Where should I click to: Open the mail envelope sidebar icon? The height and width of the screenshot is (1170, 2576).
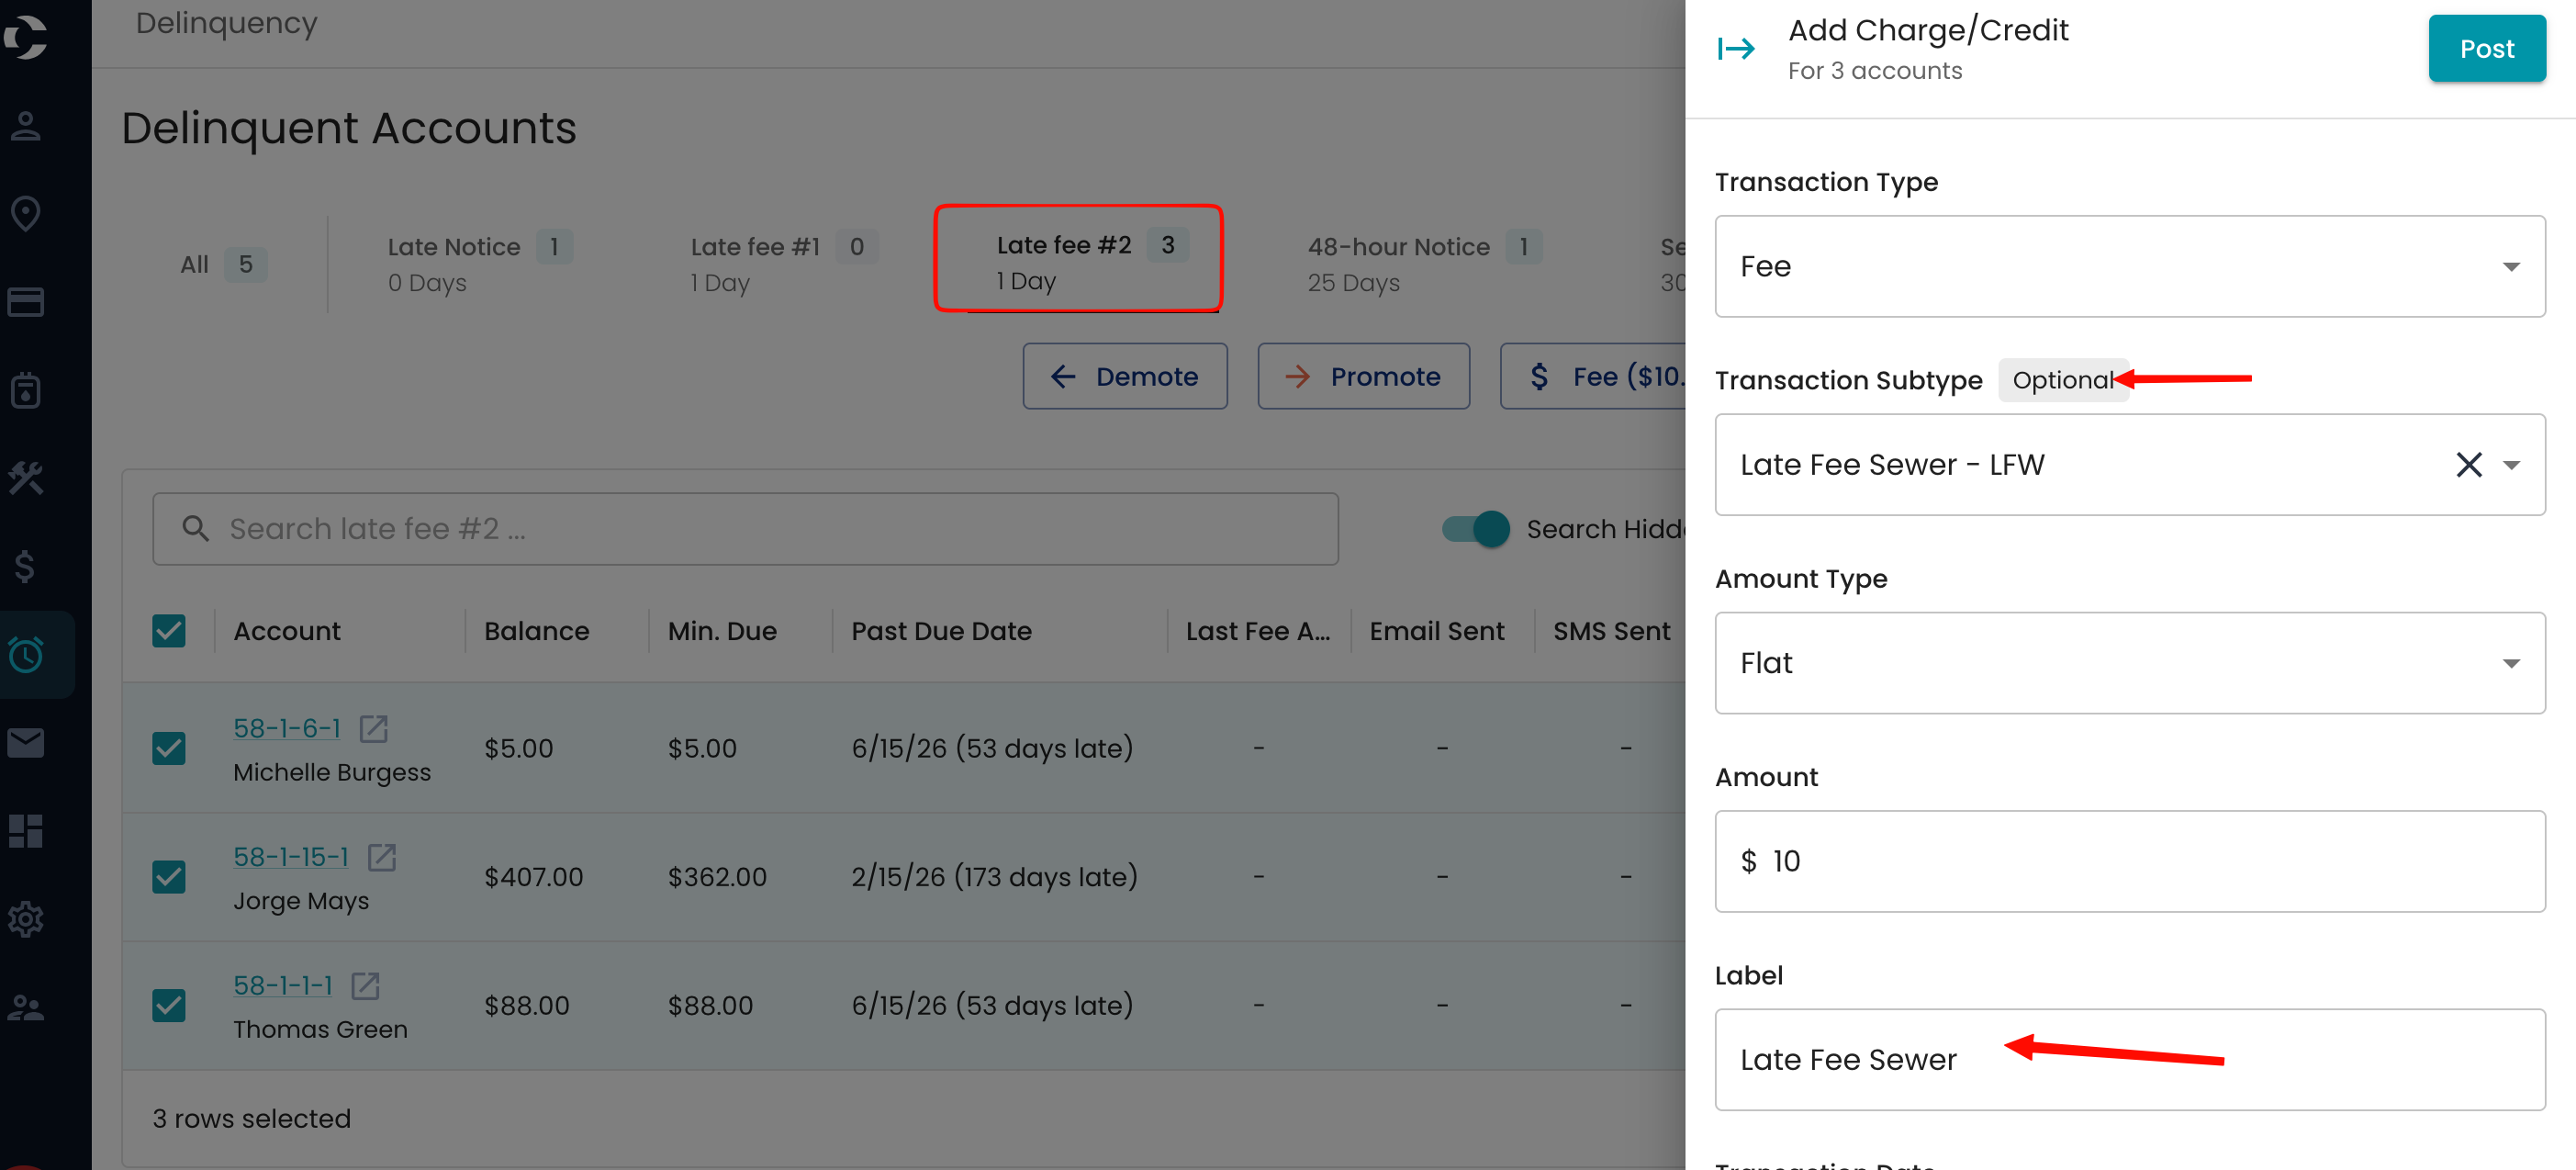[26, 742]
